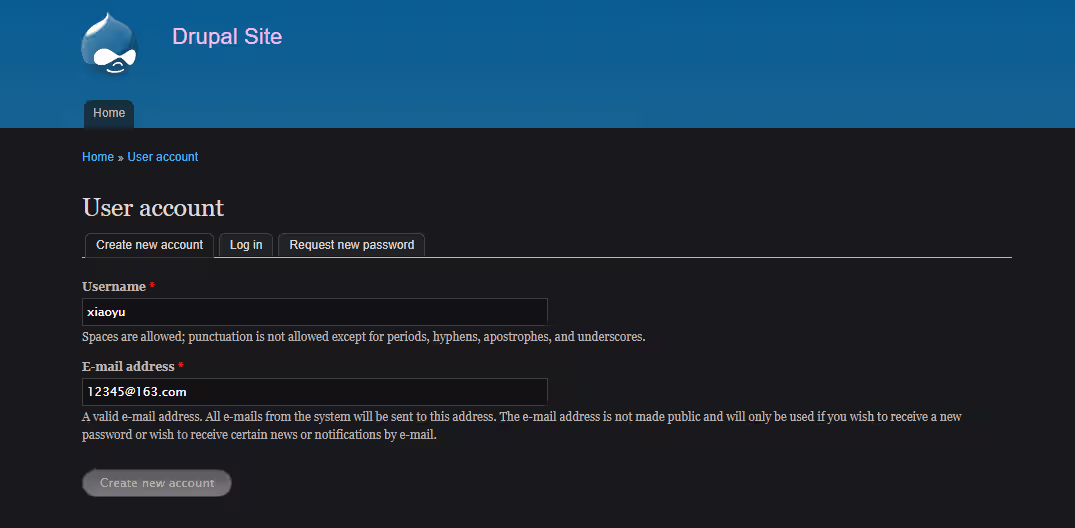Go to the Request new password tab
This screenshot has width=1075, height=528.
point(351,245)
